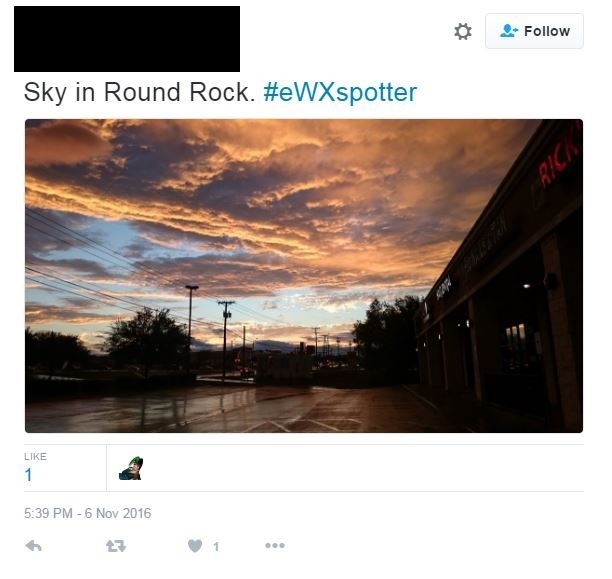
Task: Click the tweet text Sky in Round Rock
Action: click(139, 93)
